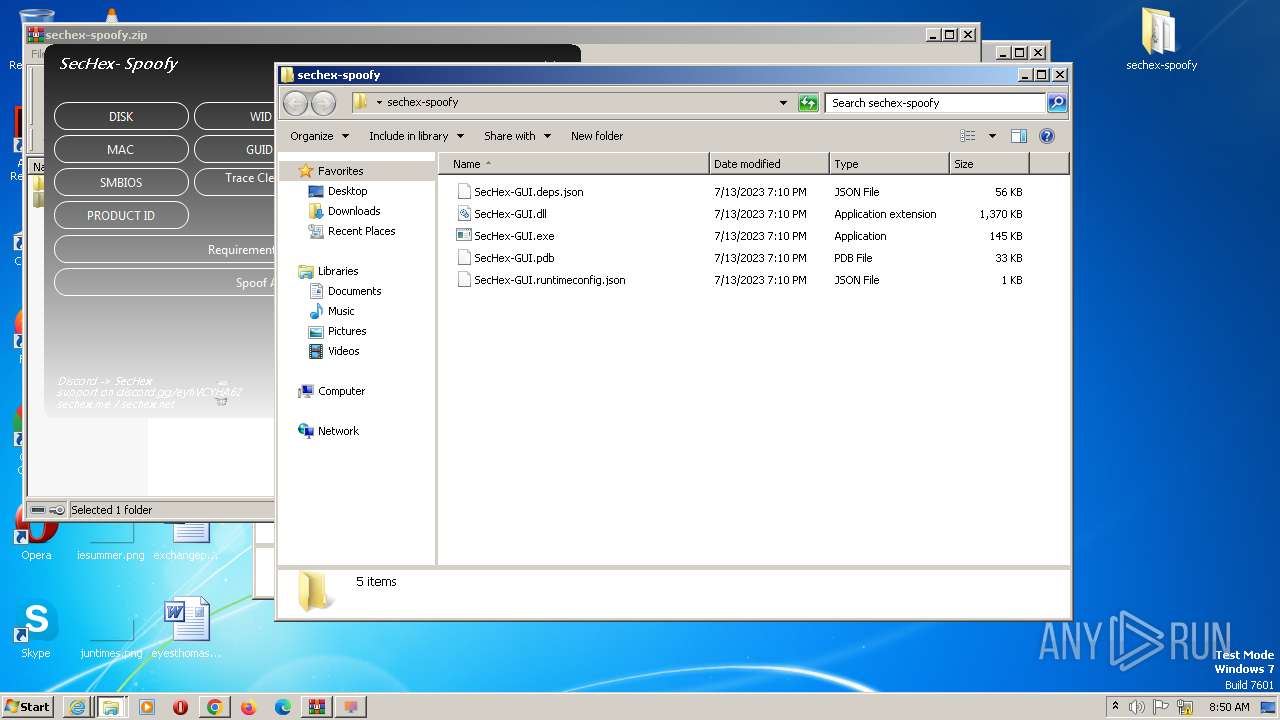The width and height of the screenshot is (1280, 720).
Task: Click the SMBIOS button in SecHex-Spoofy
Action: [x=121, y=182]
